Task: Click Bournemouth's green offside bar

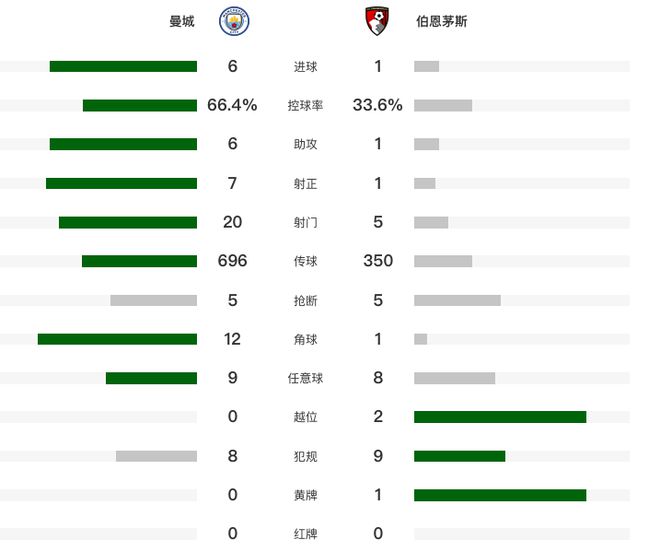Action: click(x=500, y=417)
